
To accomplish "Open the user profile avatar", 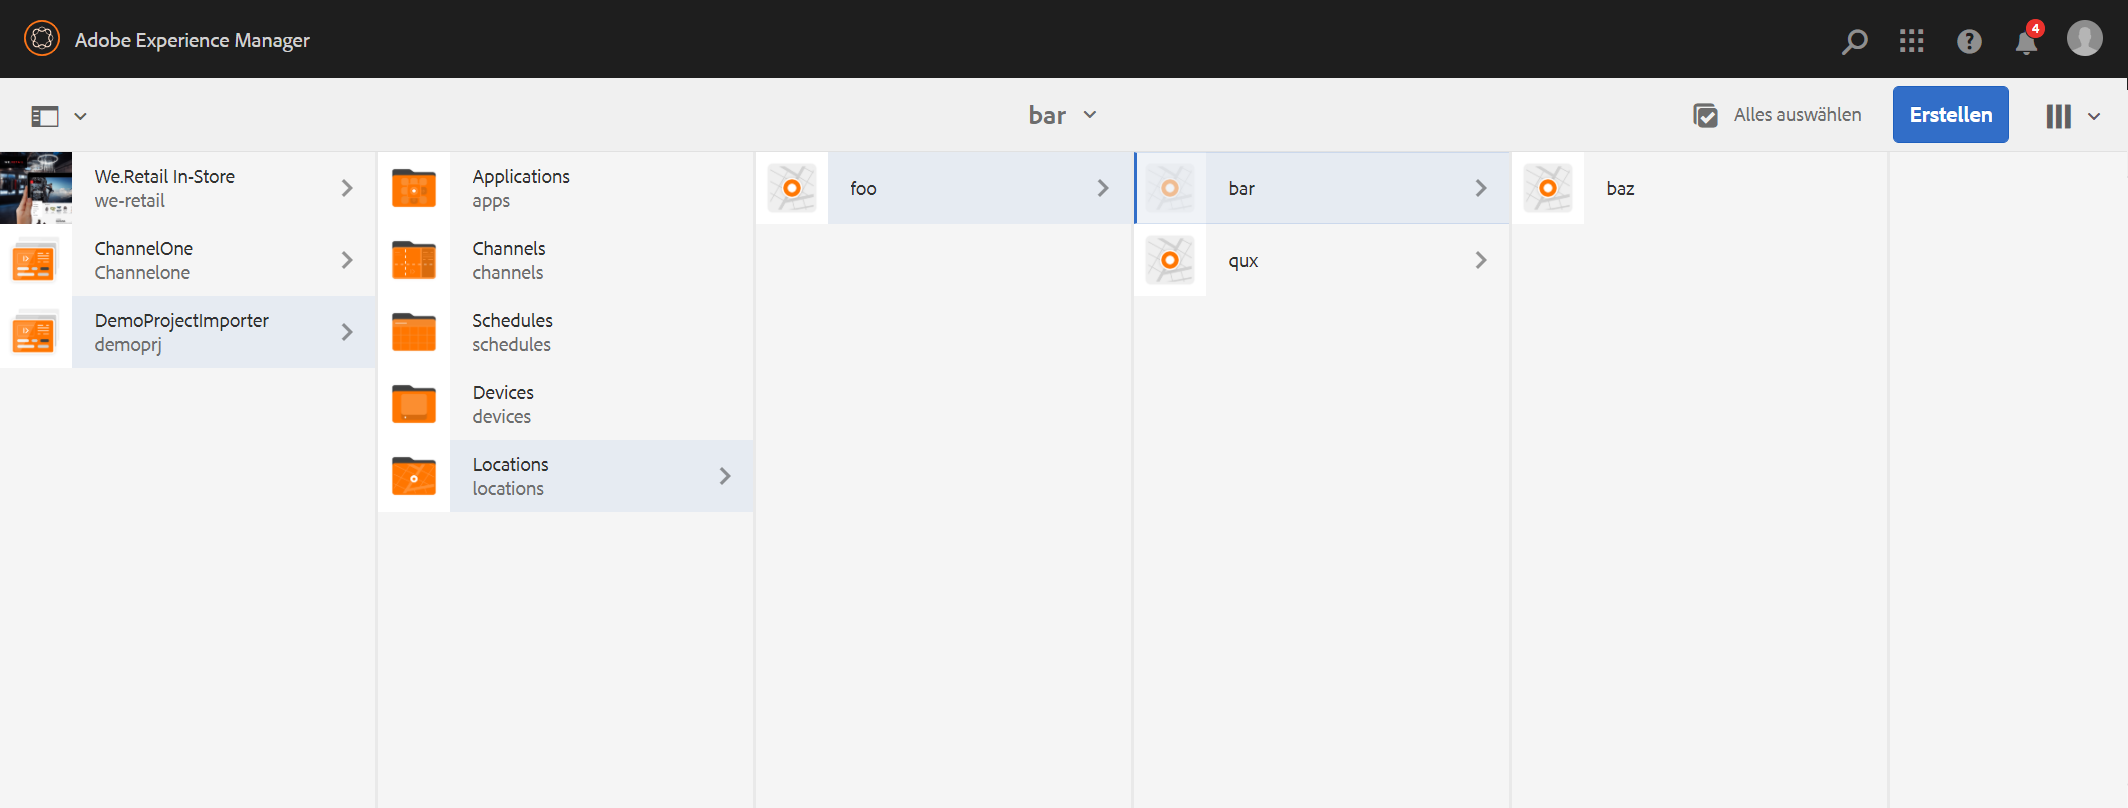I will [2085, 39].
